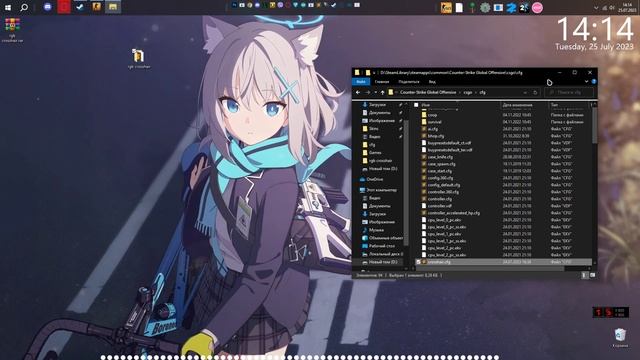Viewport: 640px width, 360px height.
Task: Select bhop.cfg file
Action: [x=436, y=136]
